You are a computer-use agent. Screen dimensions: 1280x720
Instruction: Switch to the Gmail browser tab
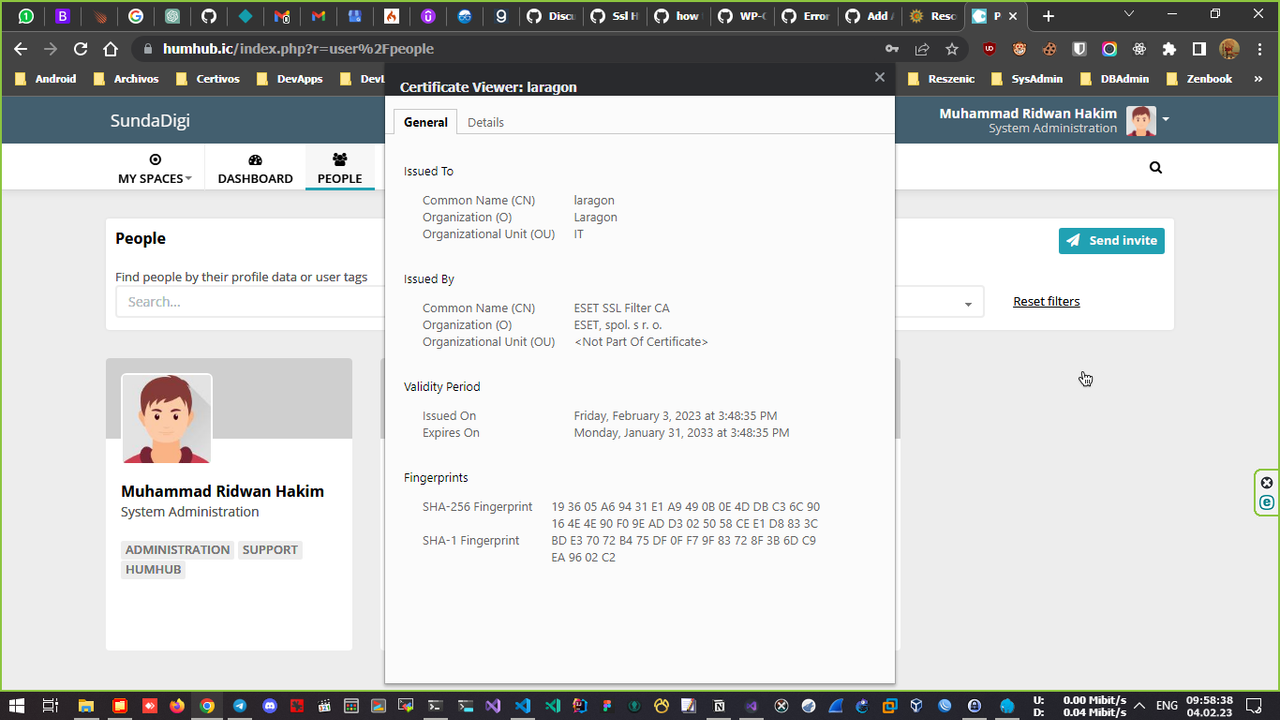click(318, 16)
